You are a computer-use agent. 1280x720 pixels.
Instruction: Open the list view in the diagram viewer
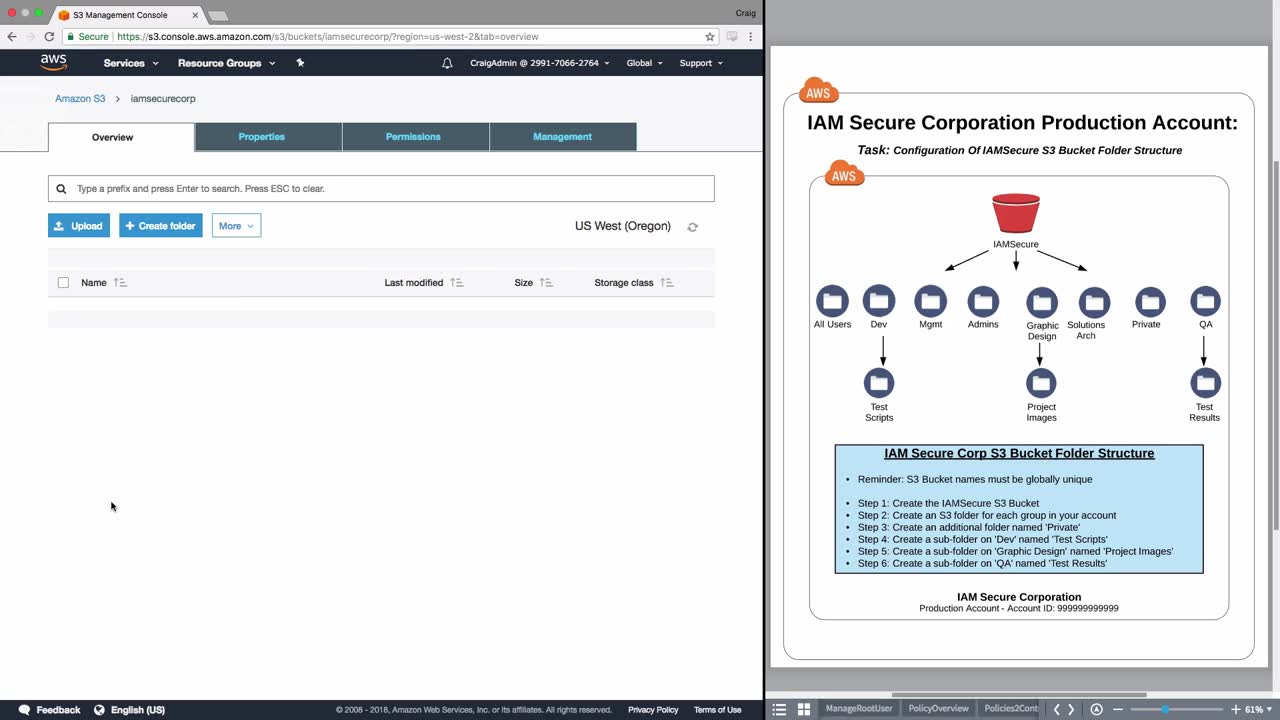pos(779,709)
